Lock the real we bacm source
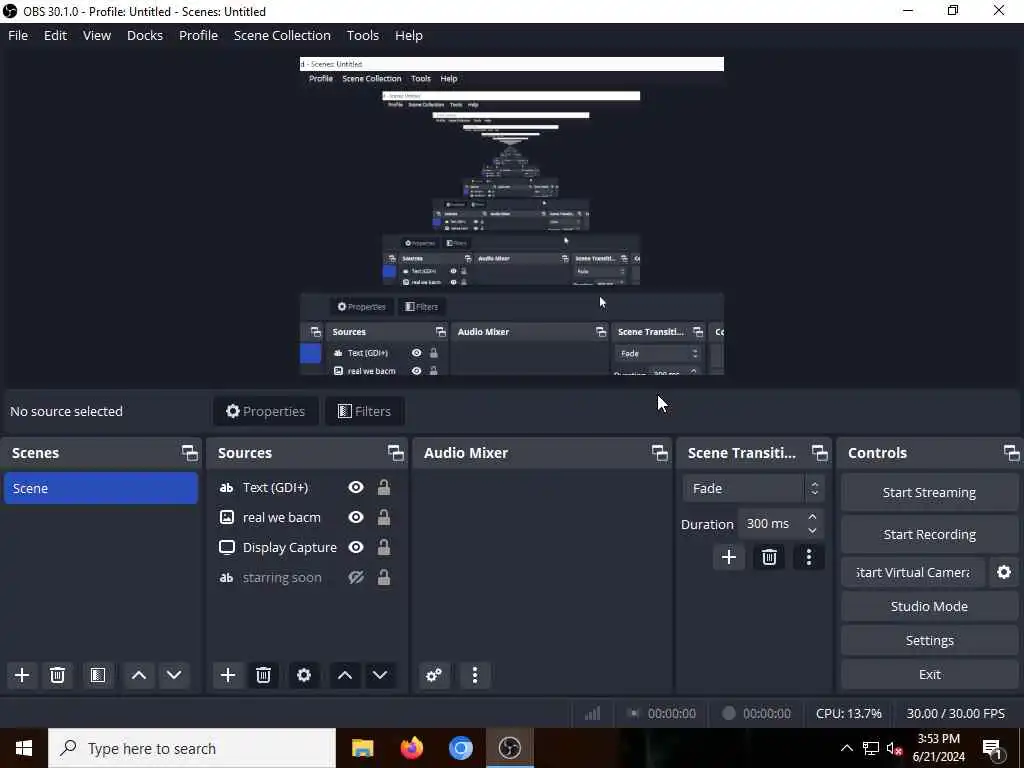Screen dimensions: 1024x768 coord(384,517)
